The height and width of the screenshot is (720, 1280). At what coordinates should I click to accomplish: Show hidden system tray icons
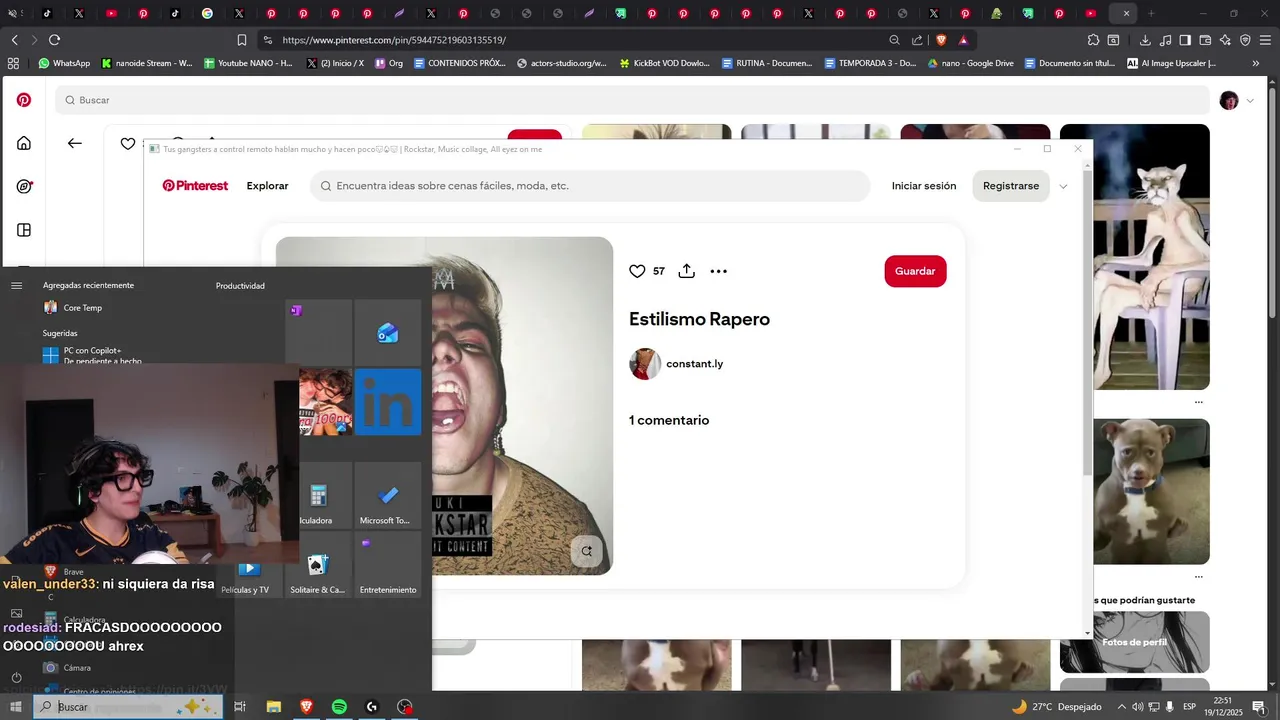coord(1121,707)
